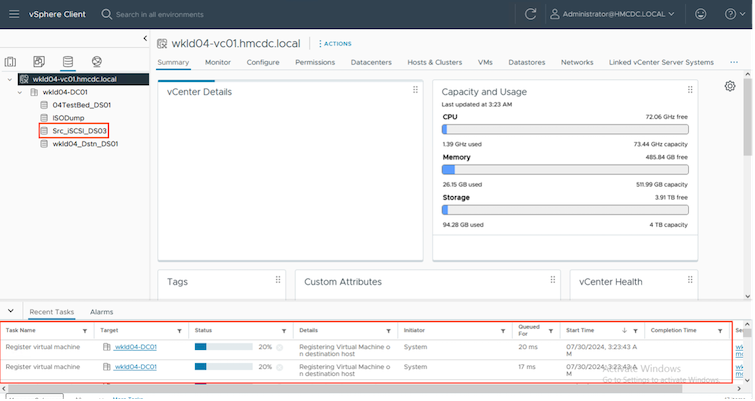Open the vSphere Client hamburger menu
This screenshot has width=755, height=401.
pyautogui.click(x=12, y=15)
